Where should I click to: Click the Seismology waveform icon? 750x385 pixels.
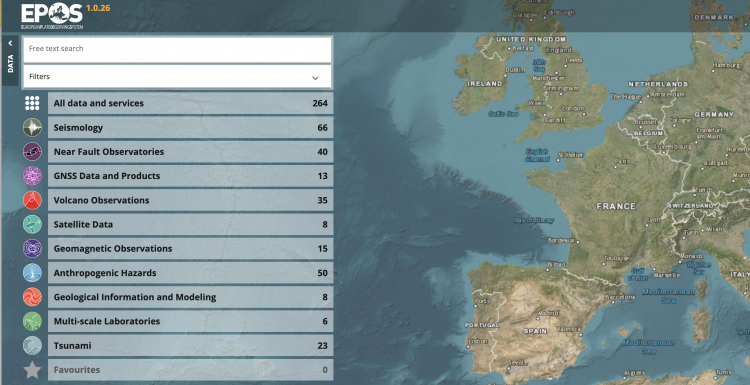coord(32,128)
